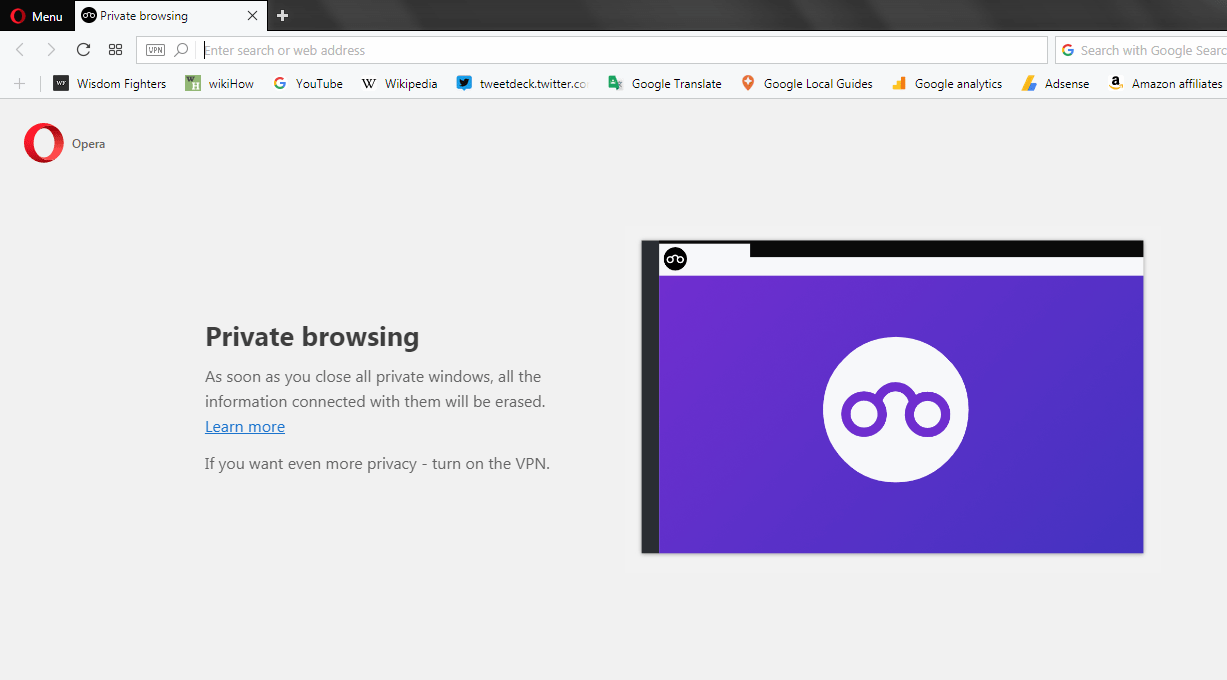
Task: Open the Wikipedia bookmark
Action: pos(400,84)
